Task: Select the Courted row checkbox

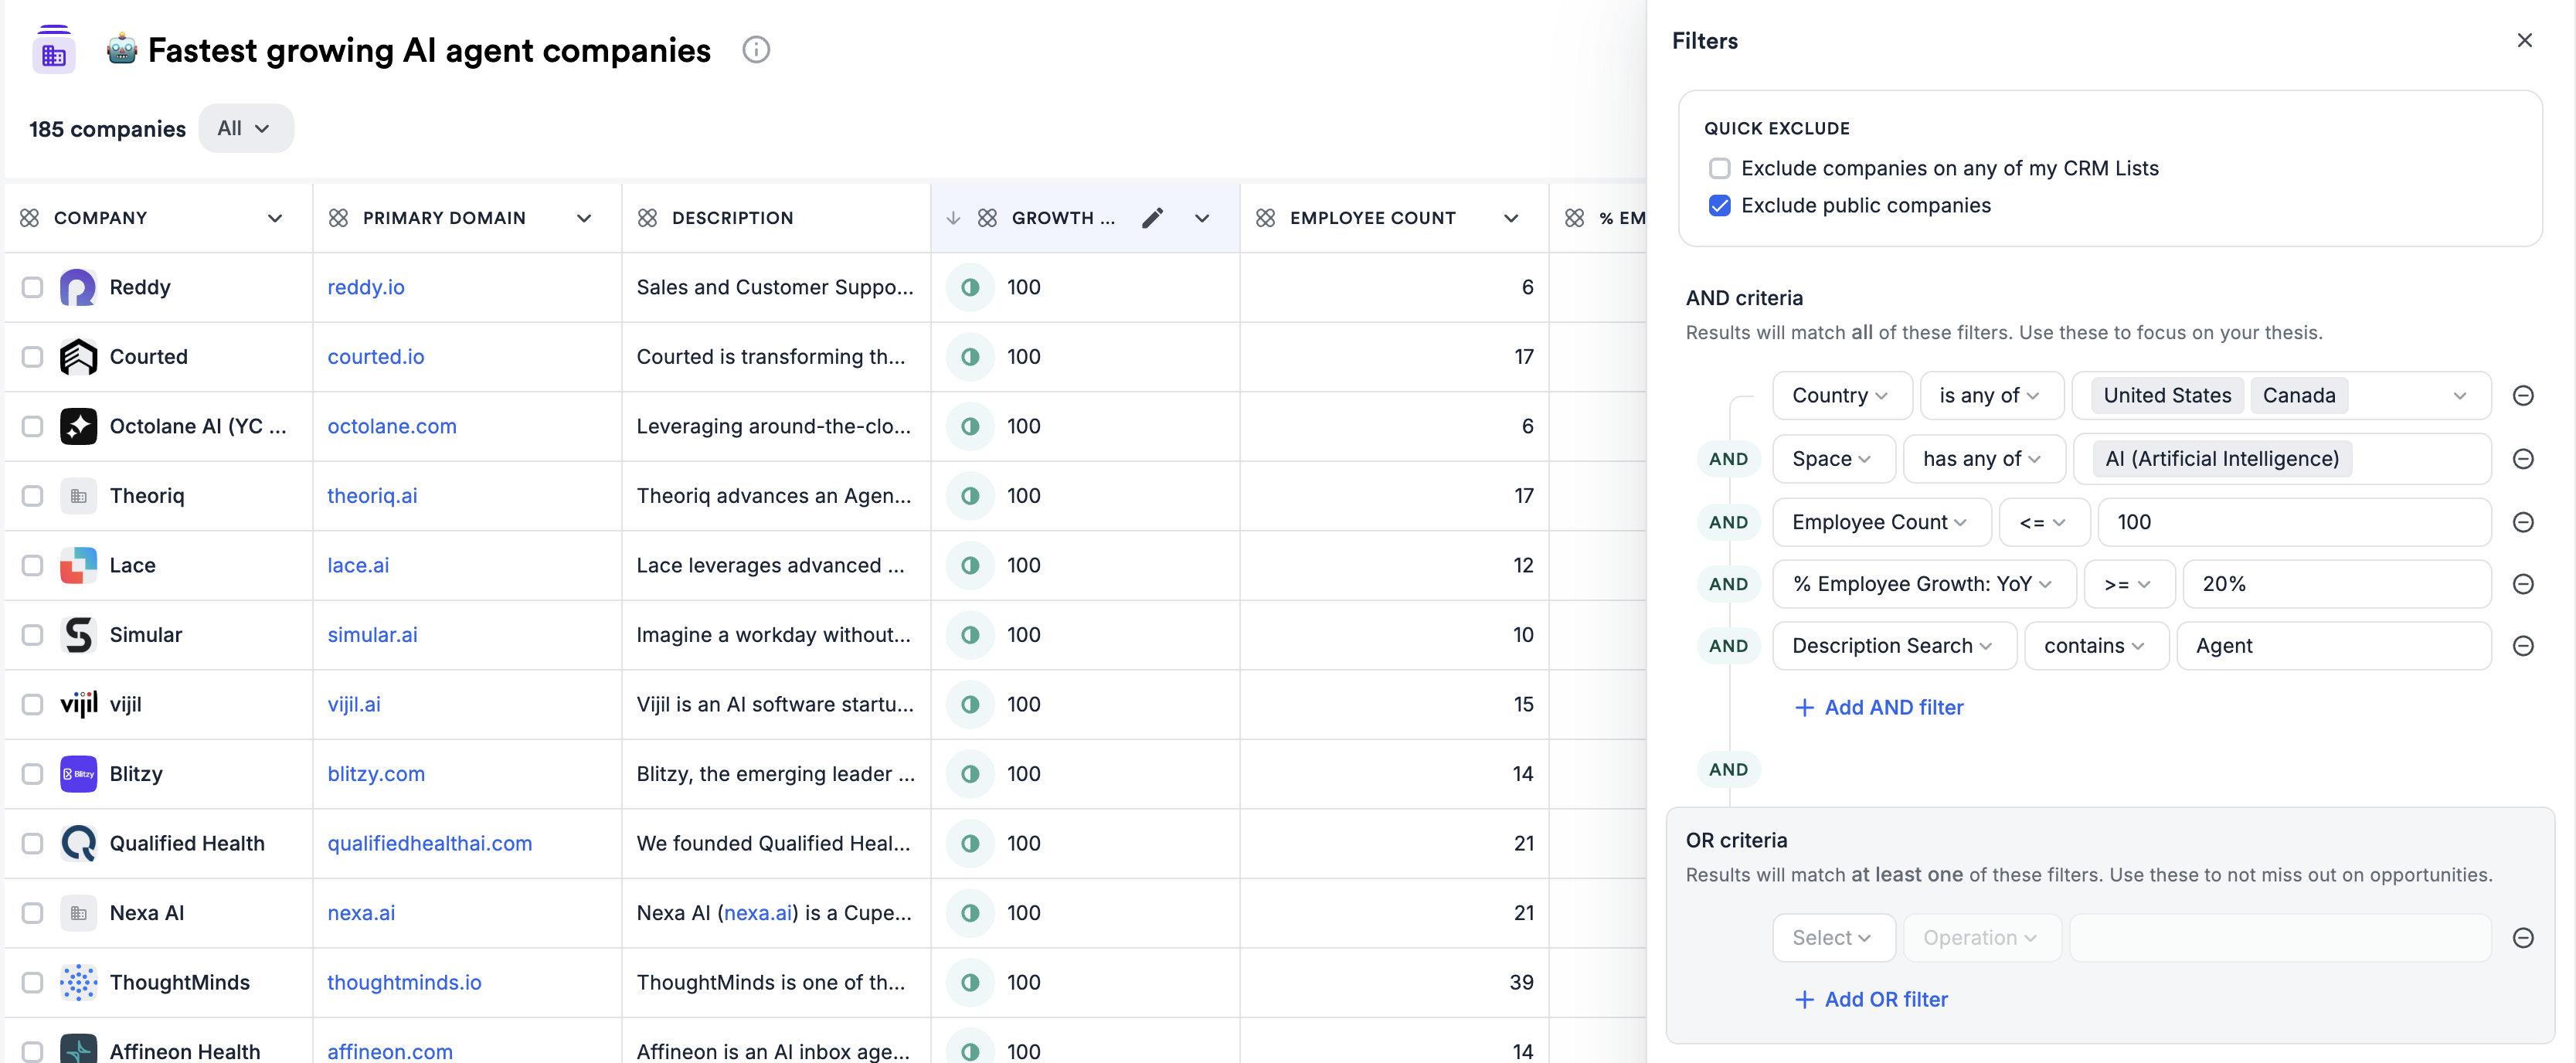Action: point(33,357)
